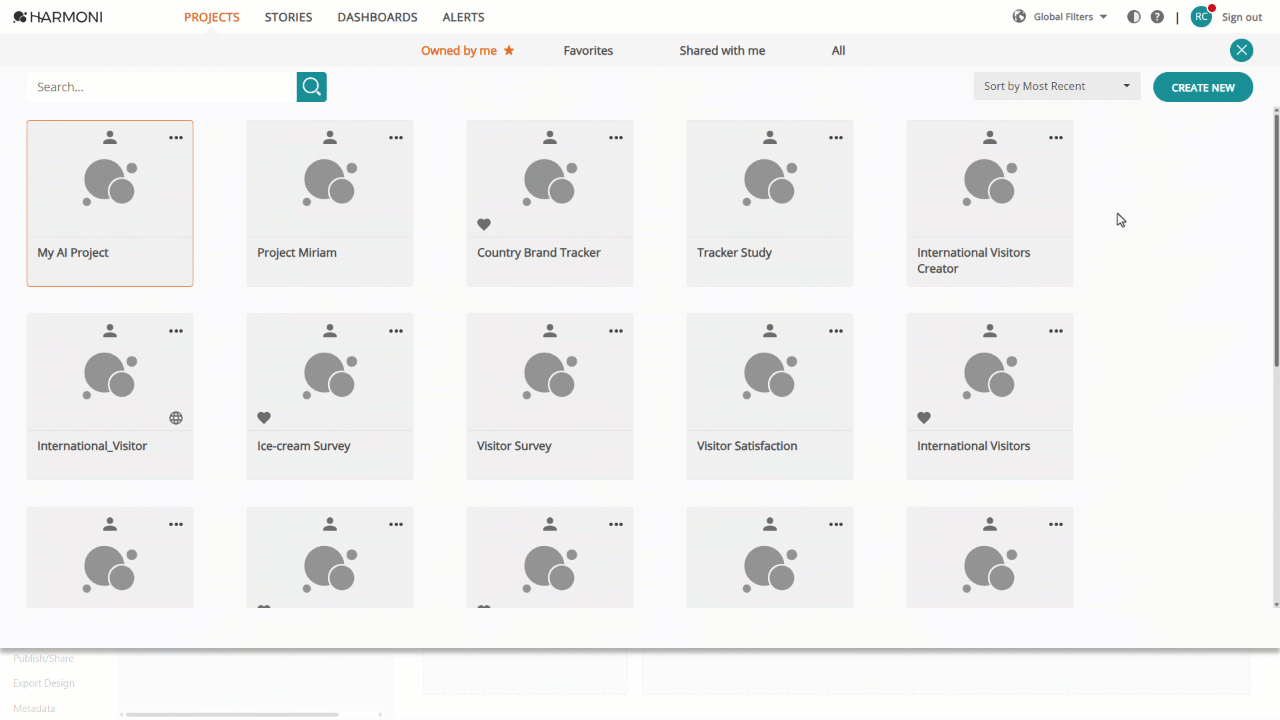Open the DASHBOARDS menu
Screen dimensions: 1280x720
(377, 17)
